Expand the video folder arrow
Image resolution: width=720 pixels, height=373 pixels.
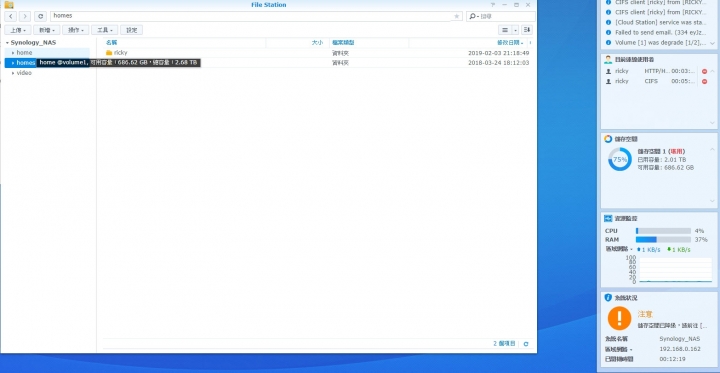pyautogui.click(x=13, y=73)
